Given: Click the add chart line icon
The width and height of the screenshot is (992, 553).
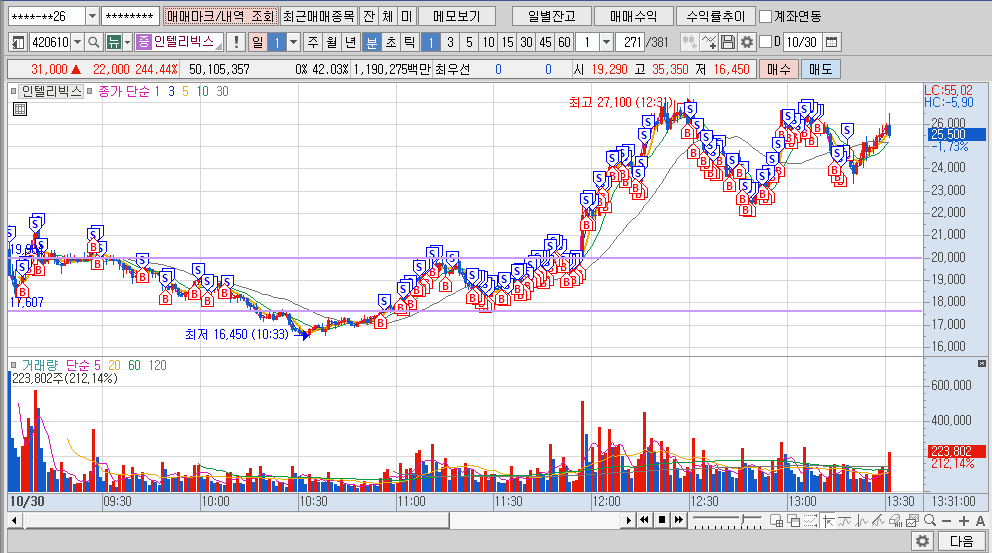Looking at the screenshot, I should [709, 42].
